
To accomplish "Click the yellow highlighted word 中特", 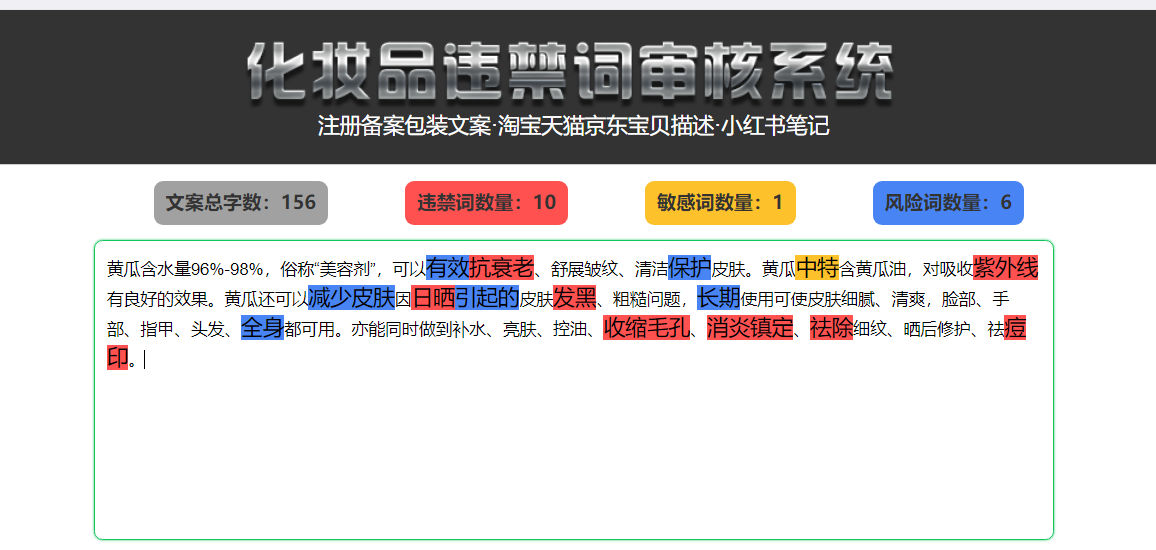I will pos(817,268).
